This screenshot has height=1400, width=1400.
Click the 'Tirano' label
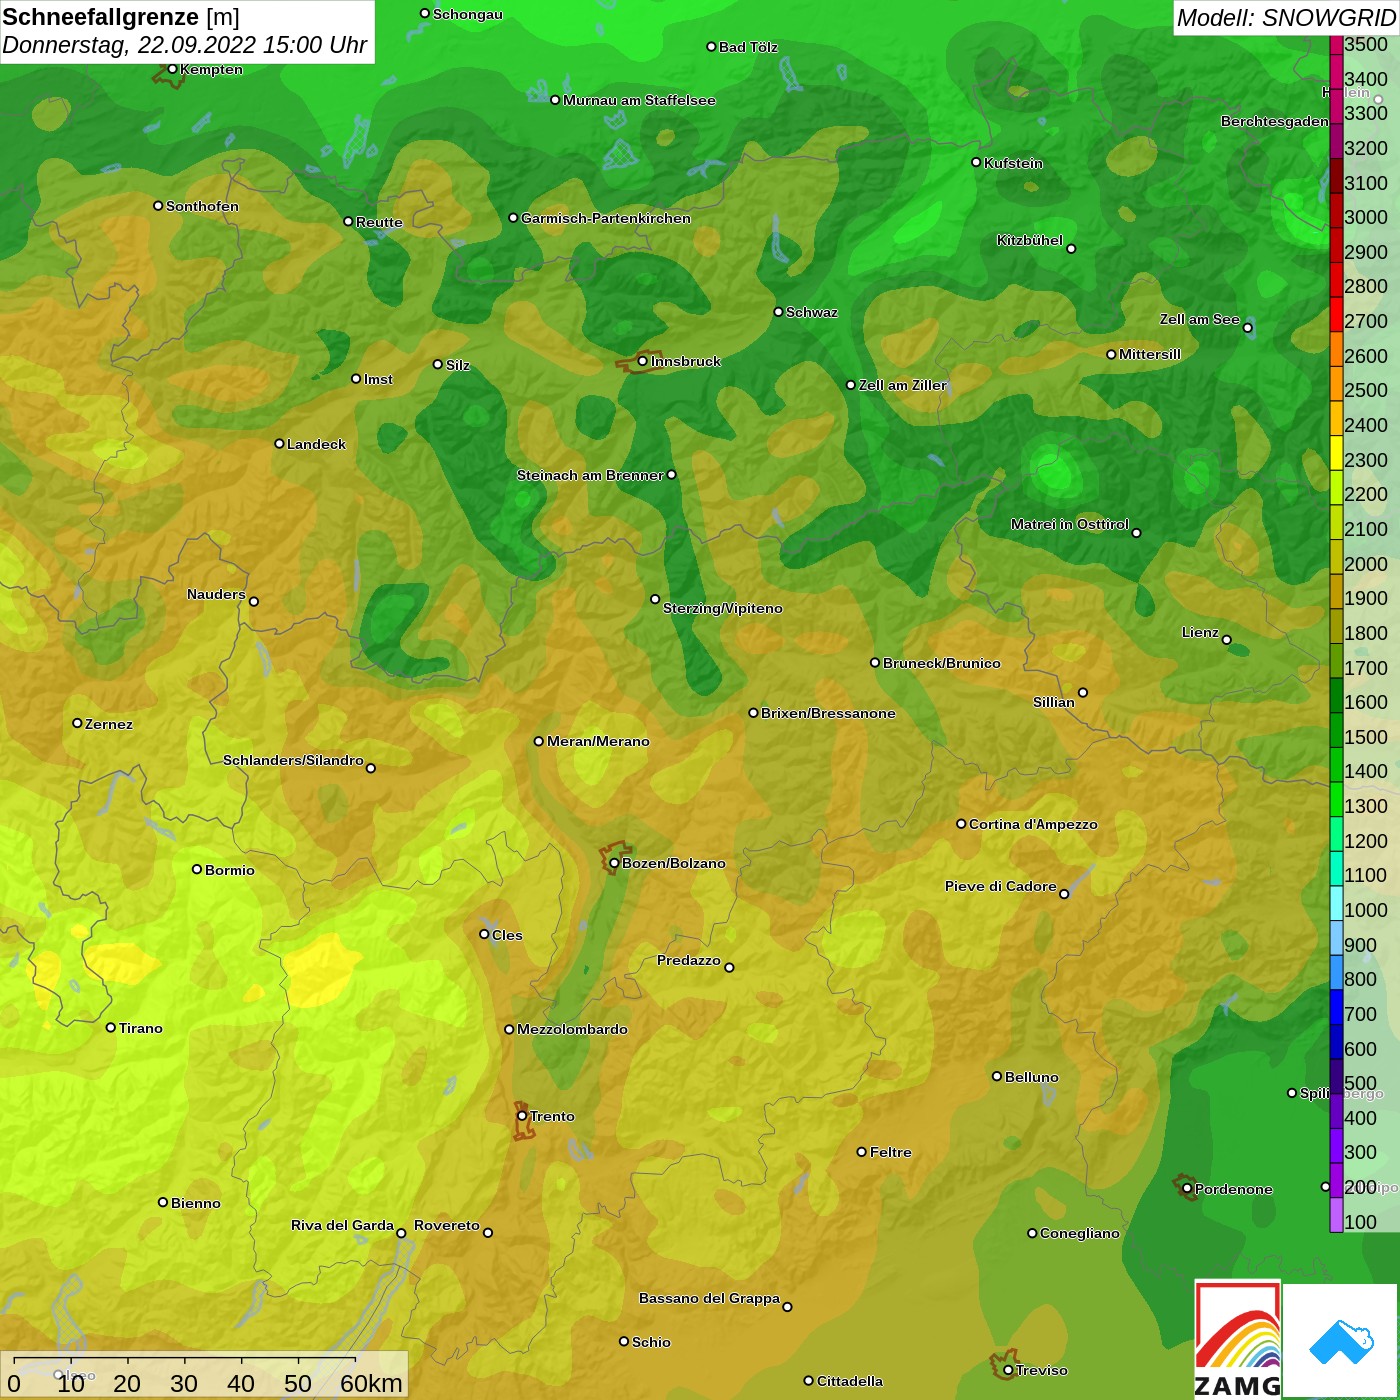(x=141, y=1028)
